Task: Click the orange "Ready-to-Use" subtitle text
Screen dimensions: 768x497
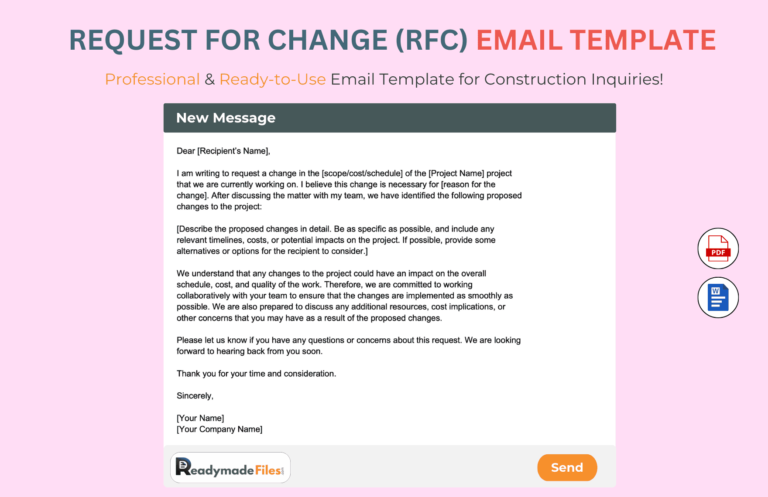Action: click(272, 79)
